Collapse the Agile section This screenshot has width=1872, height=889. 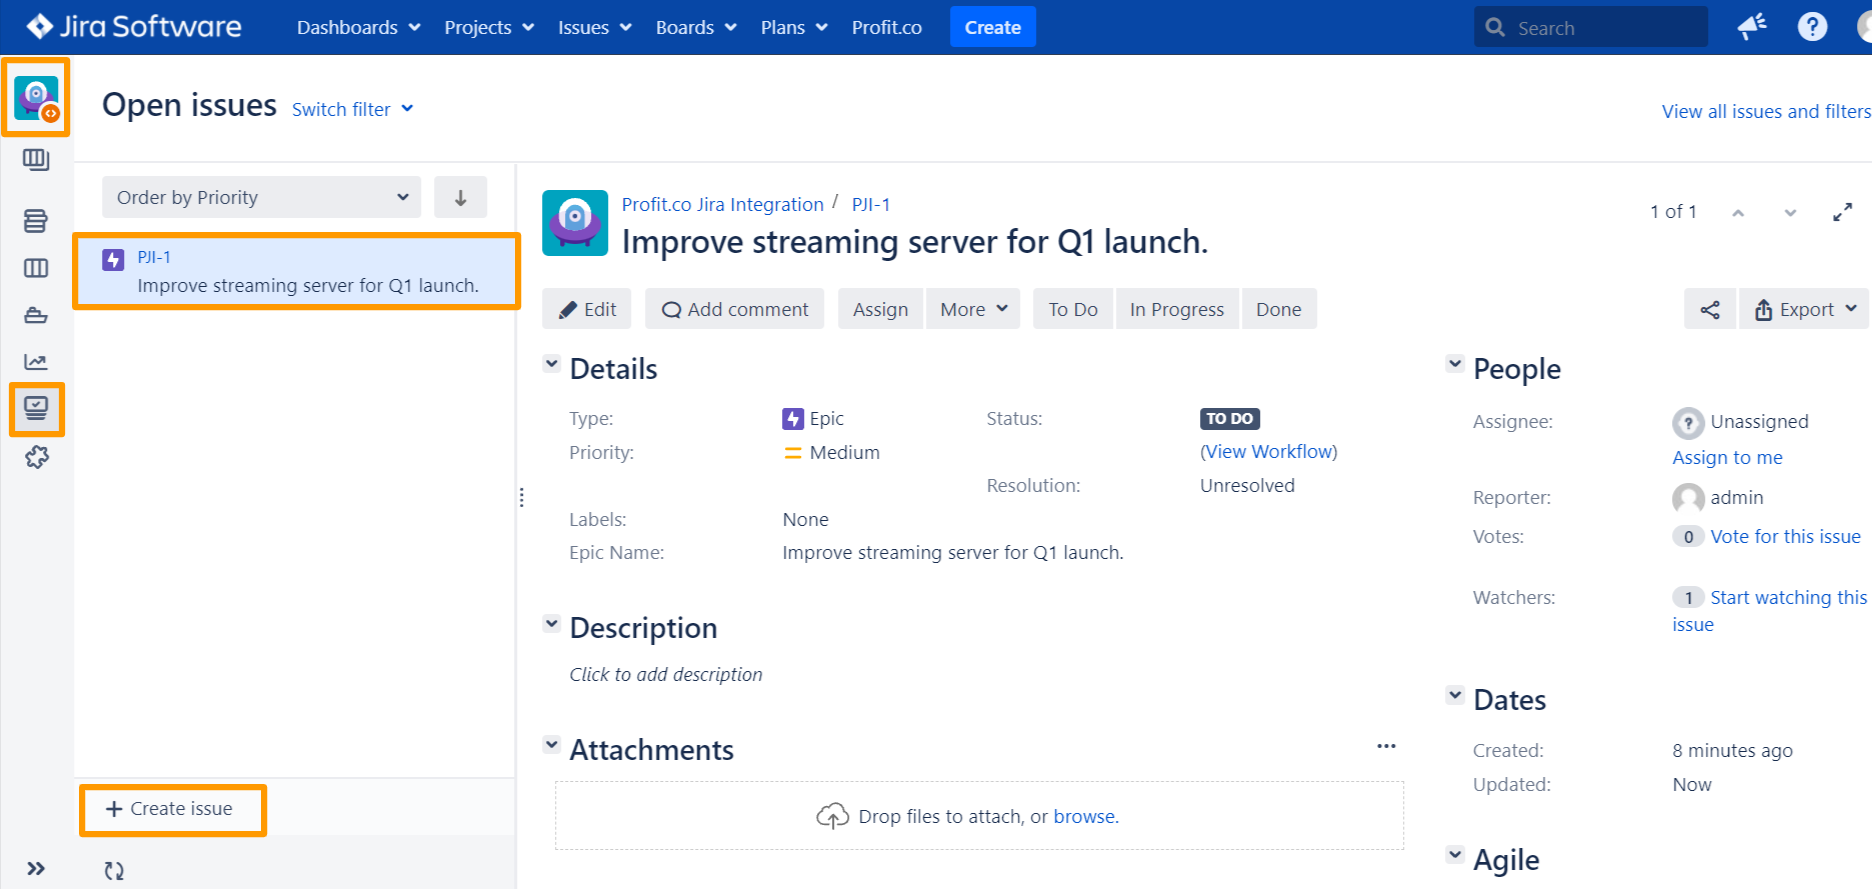pyautogui.click(x=1456, y=855)
